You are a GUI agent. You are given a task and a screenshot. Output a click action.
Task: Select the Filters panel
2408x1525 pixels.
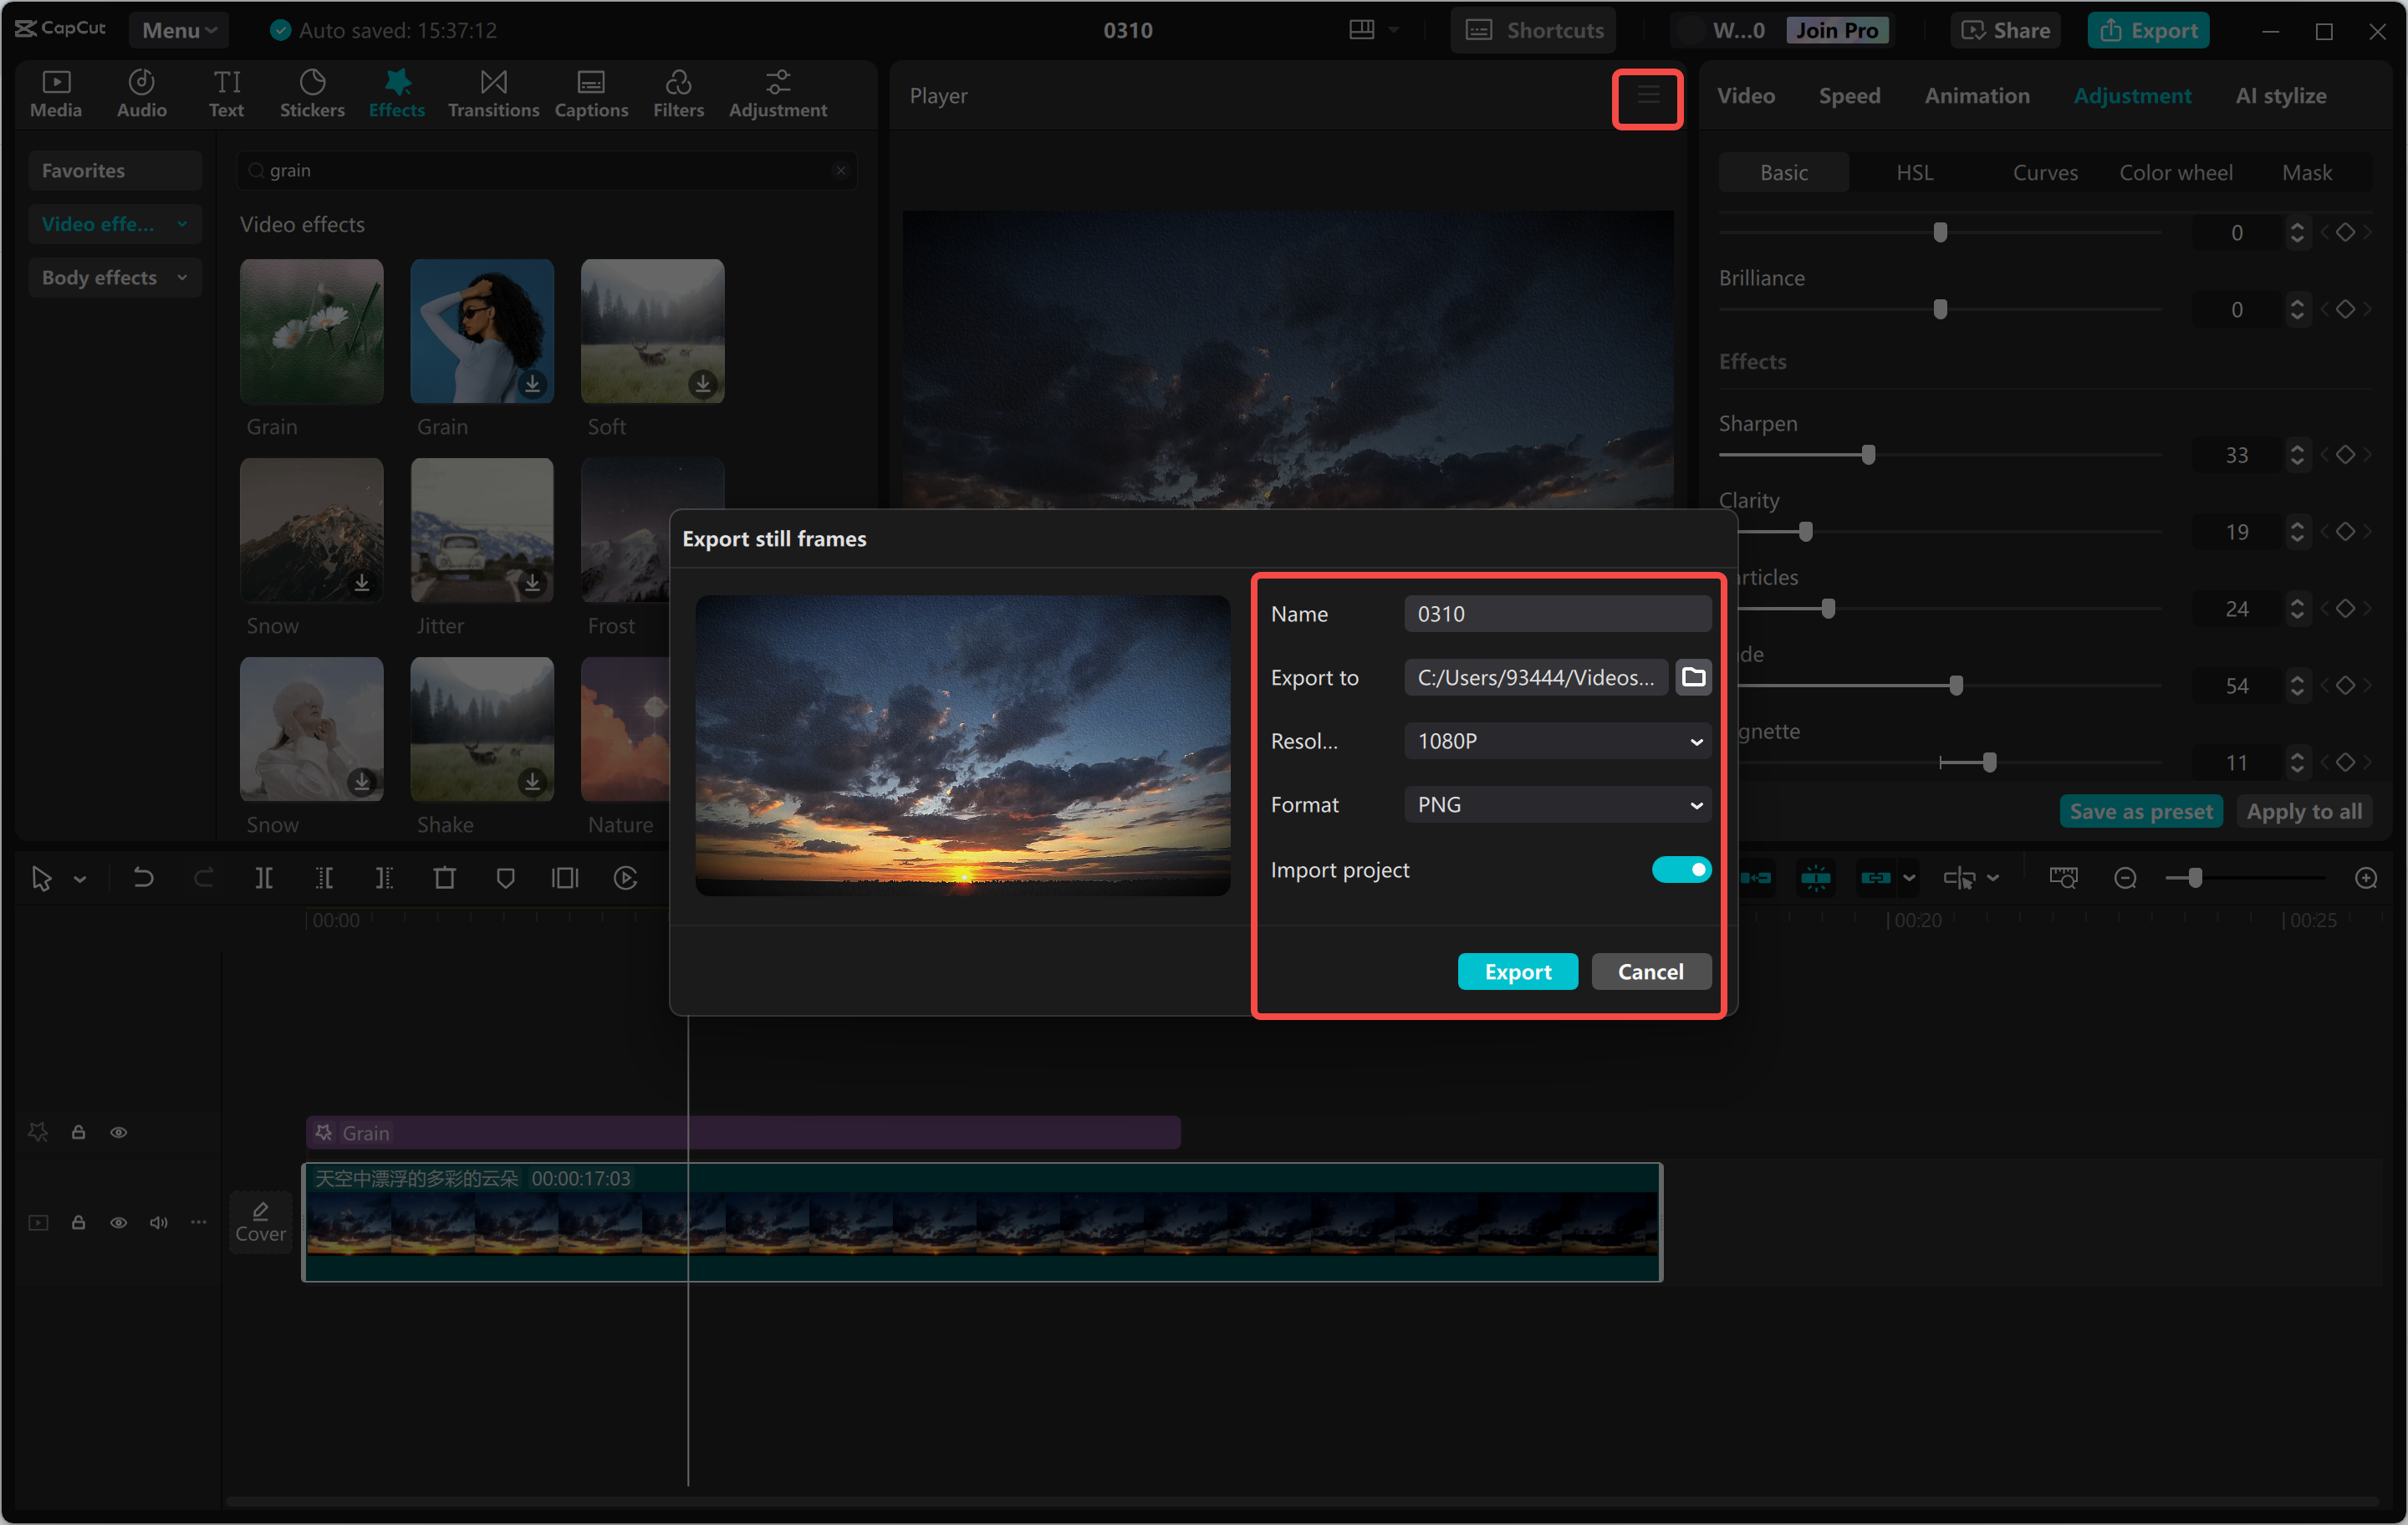tap(679, 93)
